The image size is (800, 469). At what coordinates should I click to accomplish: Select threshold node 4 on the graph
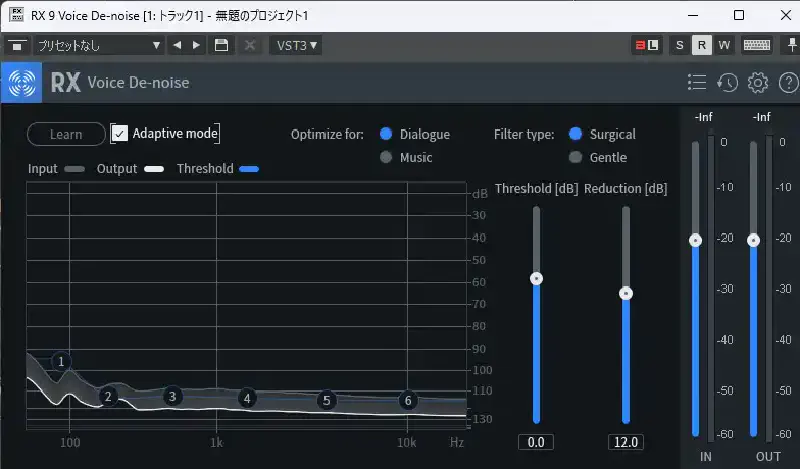(x=247, y=399)
